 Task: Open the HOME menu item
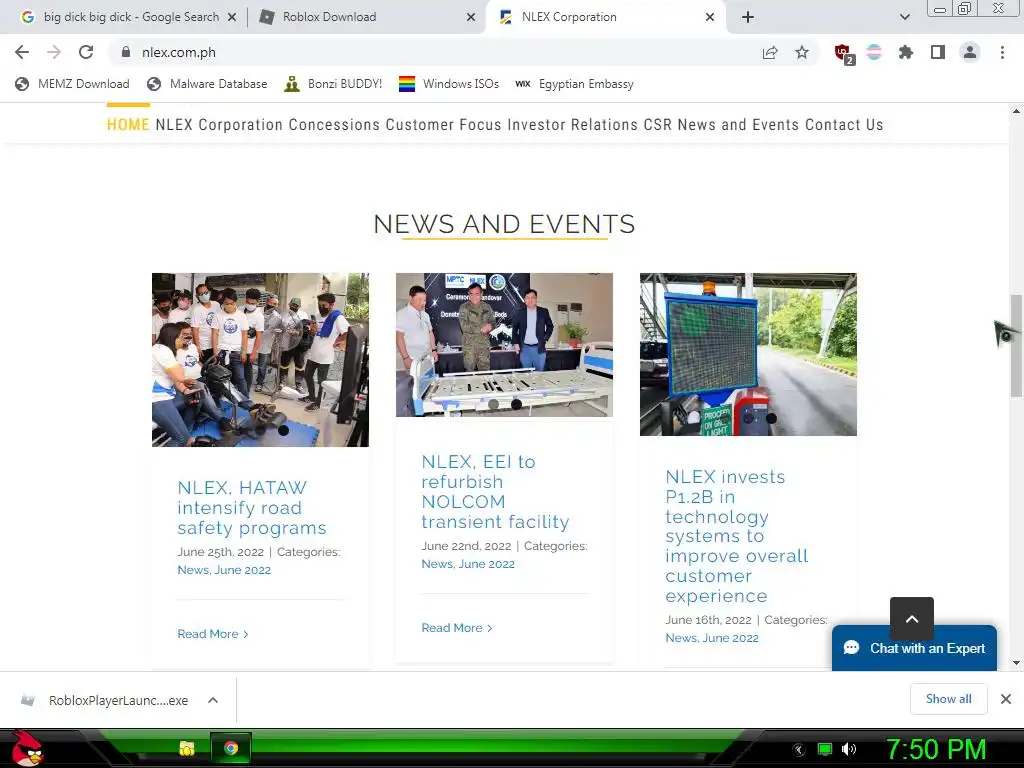(128, 124)
